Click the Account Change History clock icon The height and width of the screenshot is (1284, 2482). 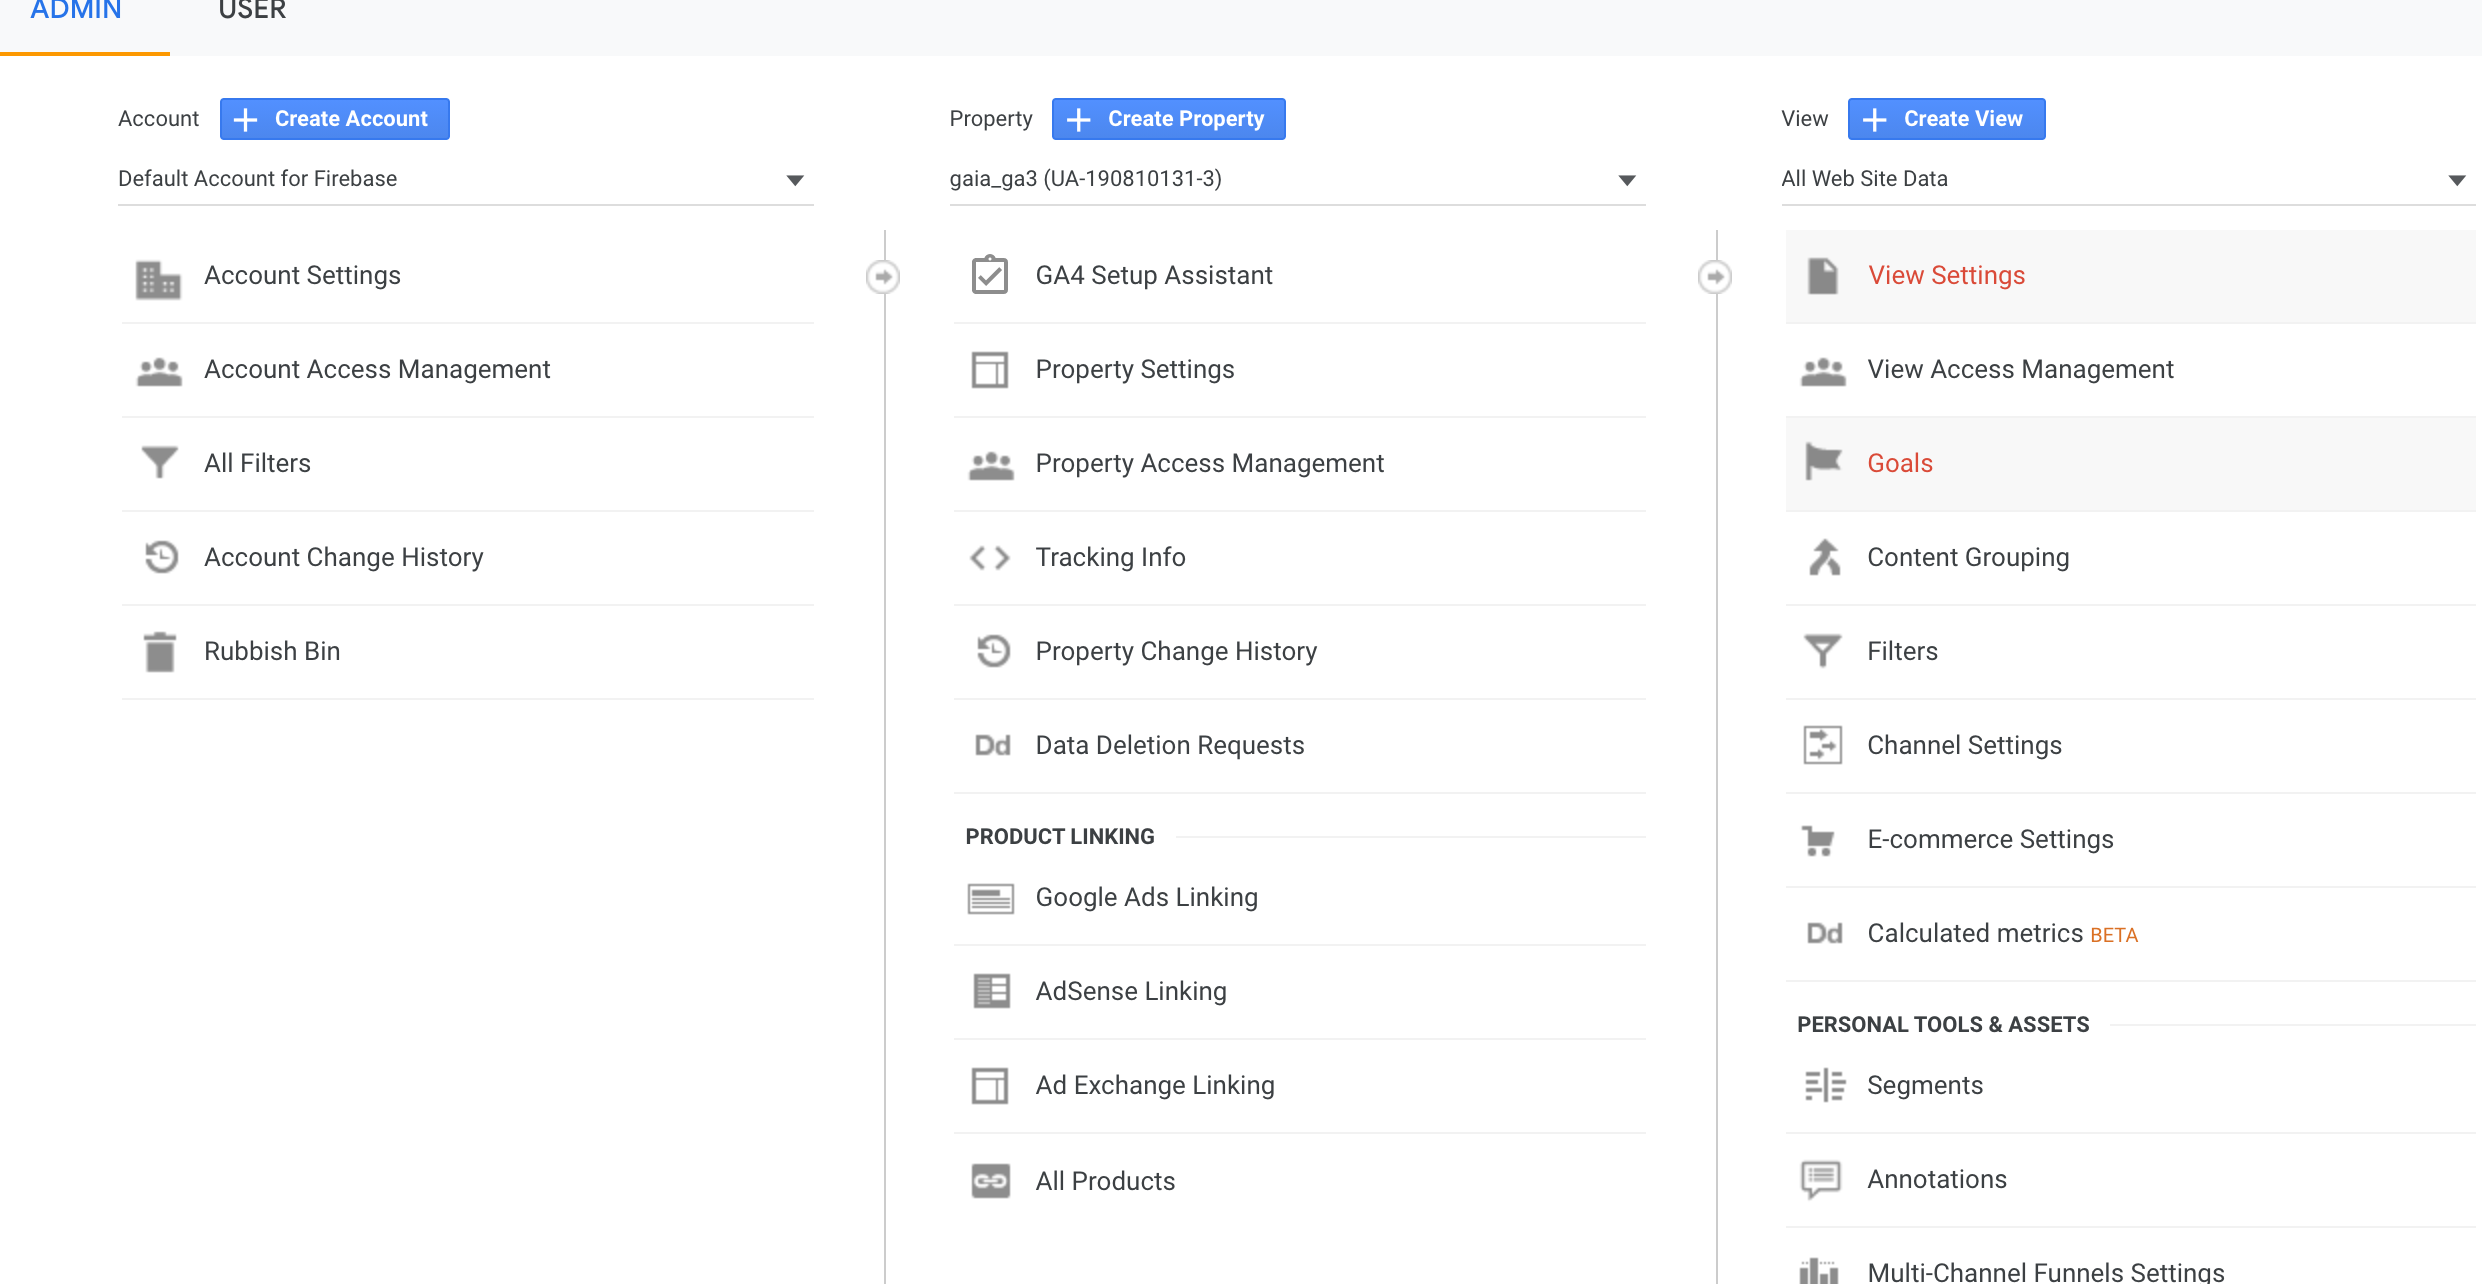(x=160, y=557)
